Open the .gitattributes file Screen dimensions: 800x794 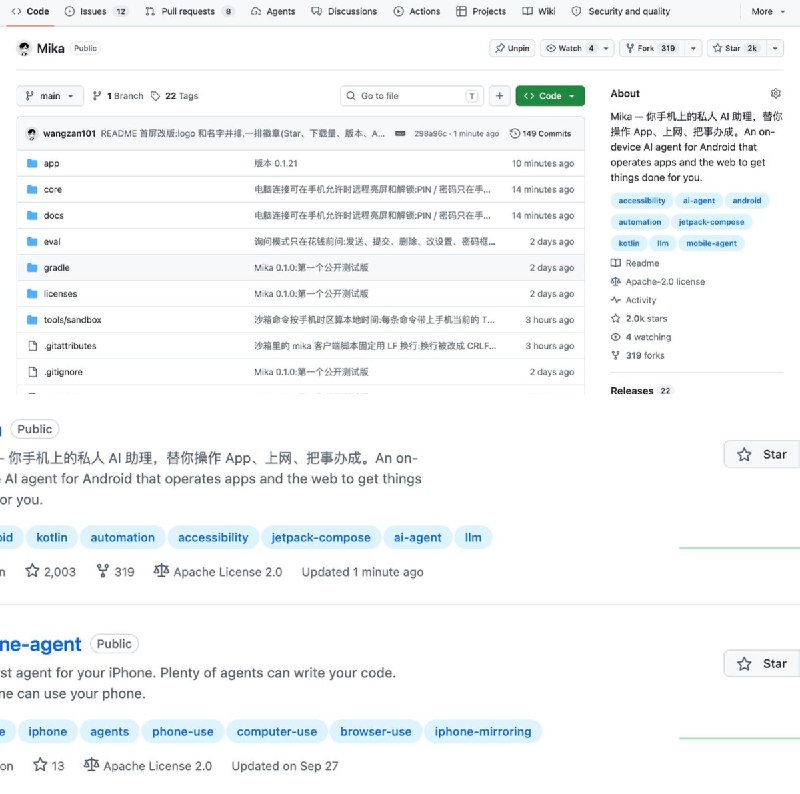pos(70,345)
